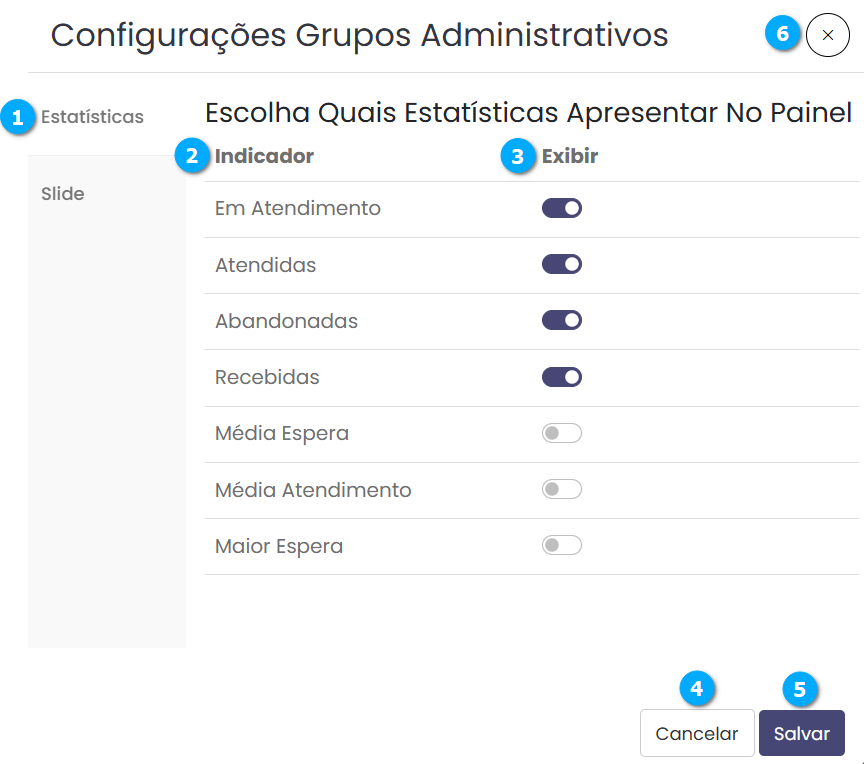Screen dimensions: 864x764
Task: Close the Configurações dialog with X
Action: [827, 35]
